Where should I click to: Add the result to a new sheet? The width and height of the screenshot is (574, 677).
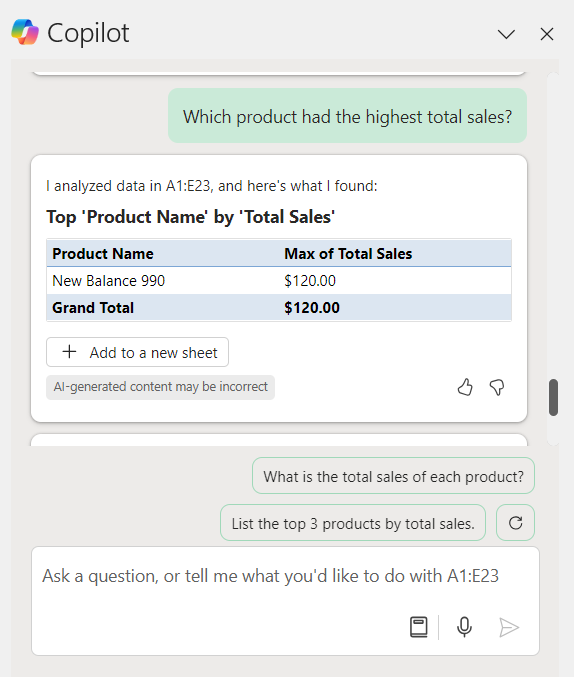[137, 352]
